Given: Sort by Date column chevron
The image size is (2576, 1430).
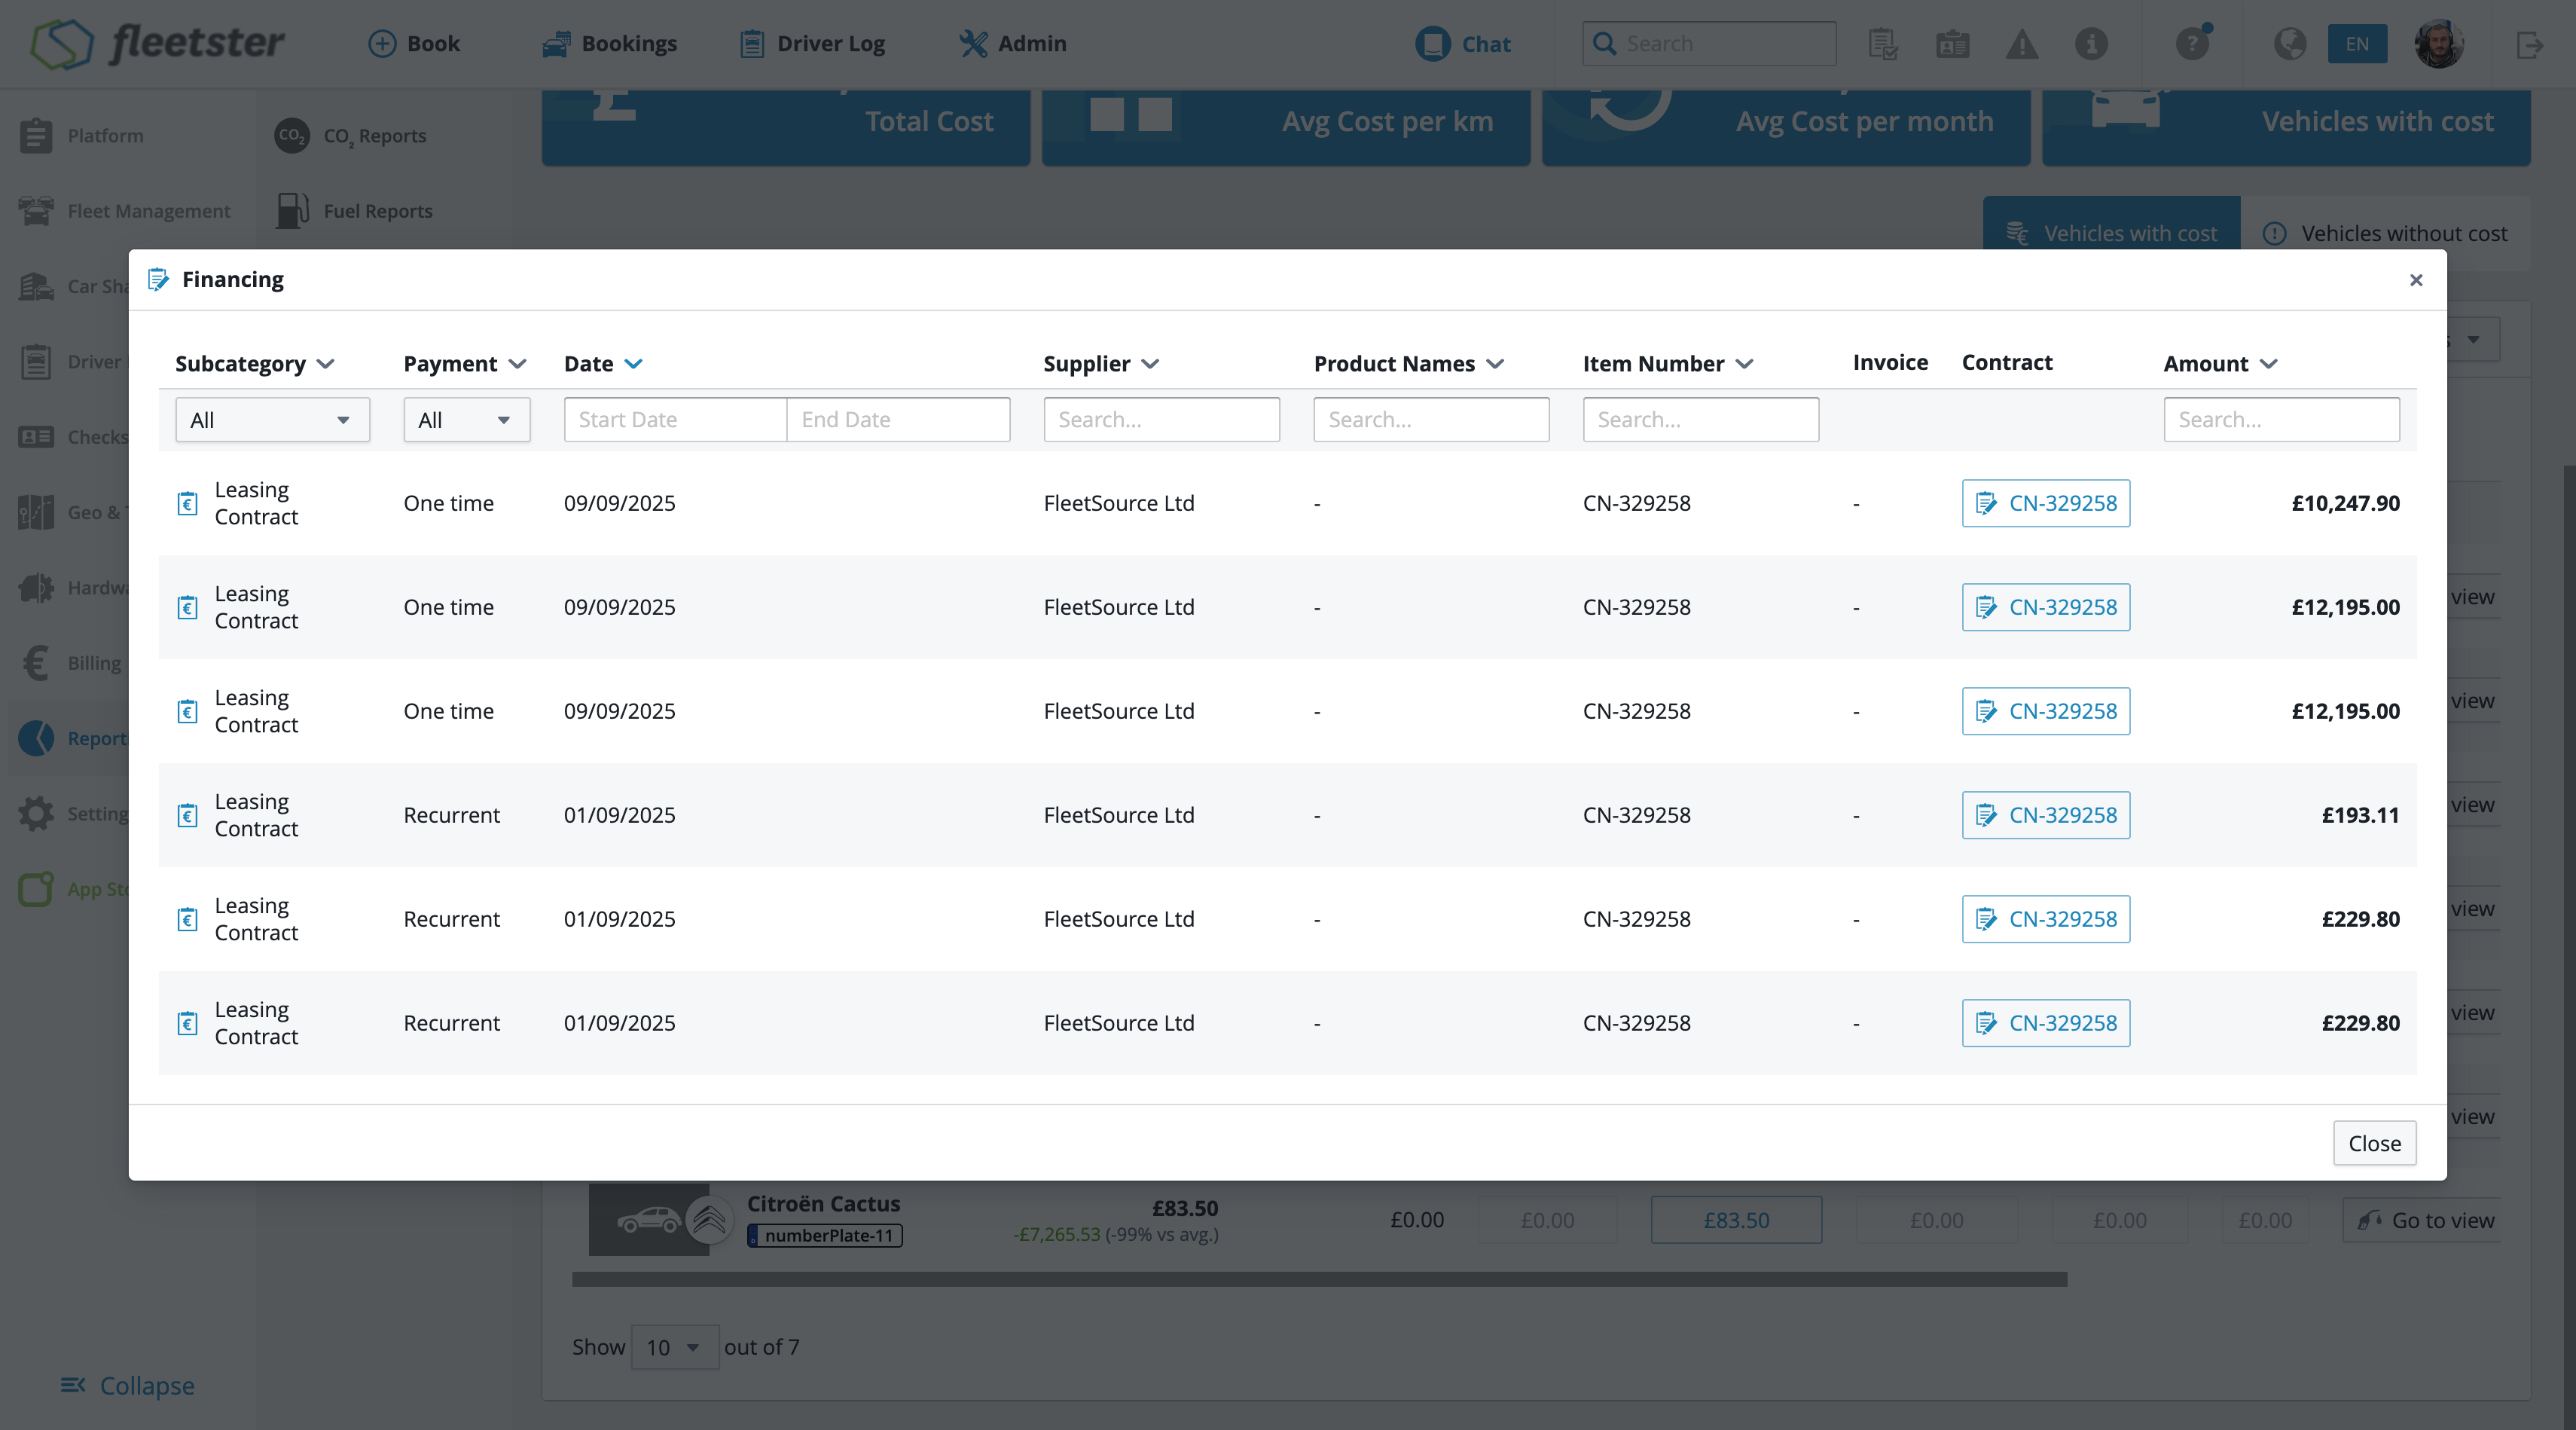Looking at the screenshot, I should [633, 364].
